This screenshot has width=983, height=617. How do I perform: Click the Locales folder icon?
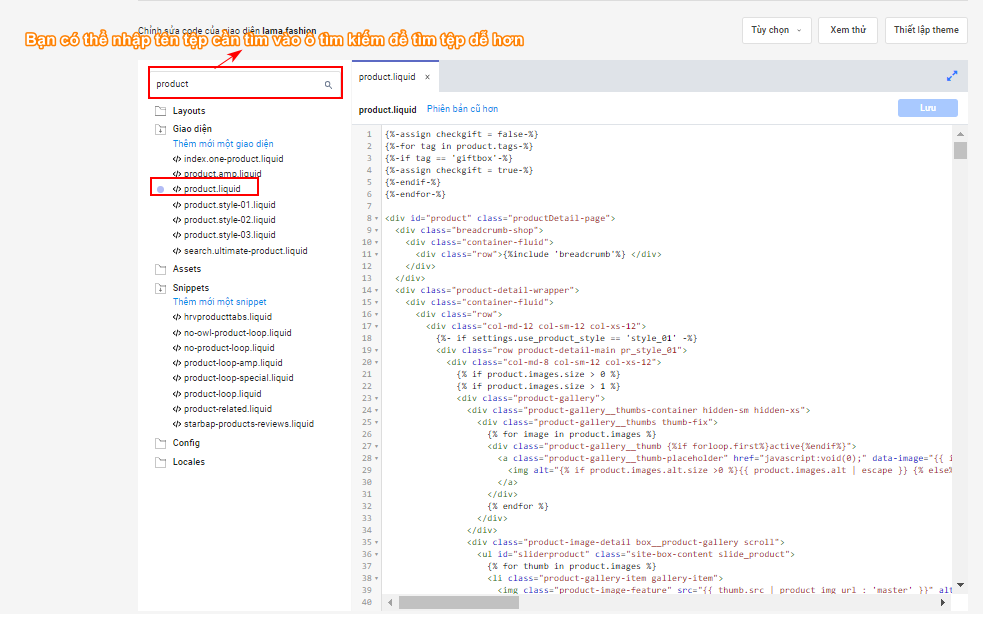[x=160, y=462]
